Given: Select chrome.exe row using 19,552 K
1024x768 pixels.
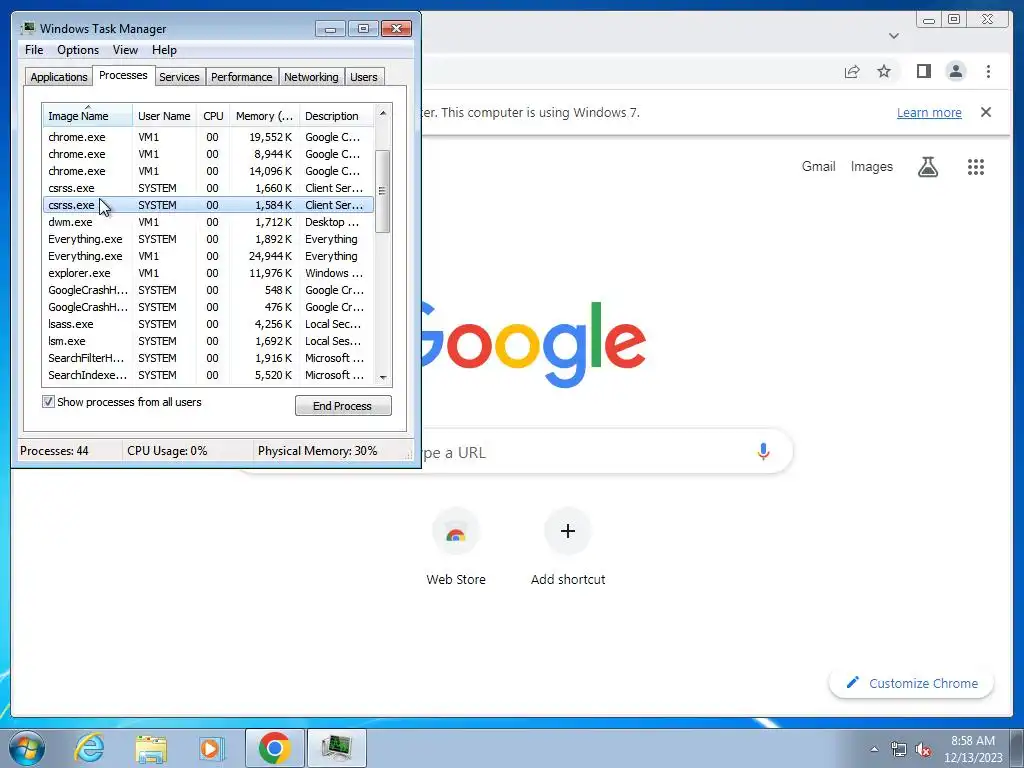Looking at the screenshot, I should tap(208, 137).
